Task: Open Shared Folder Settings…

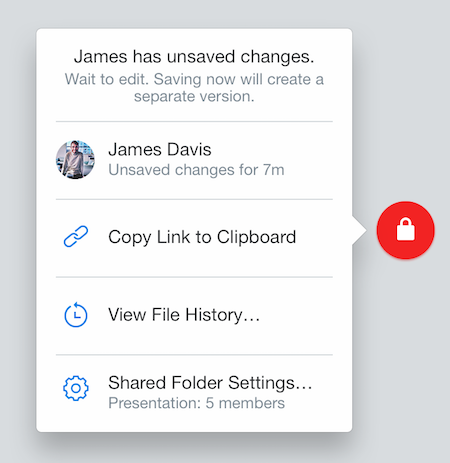Action: click(194, 392)
